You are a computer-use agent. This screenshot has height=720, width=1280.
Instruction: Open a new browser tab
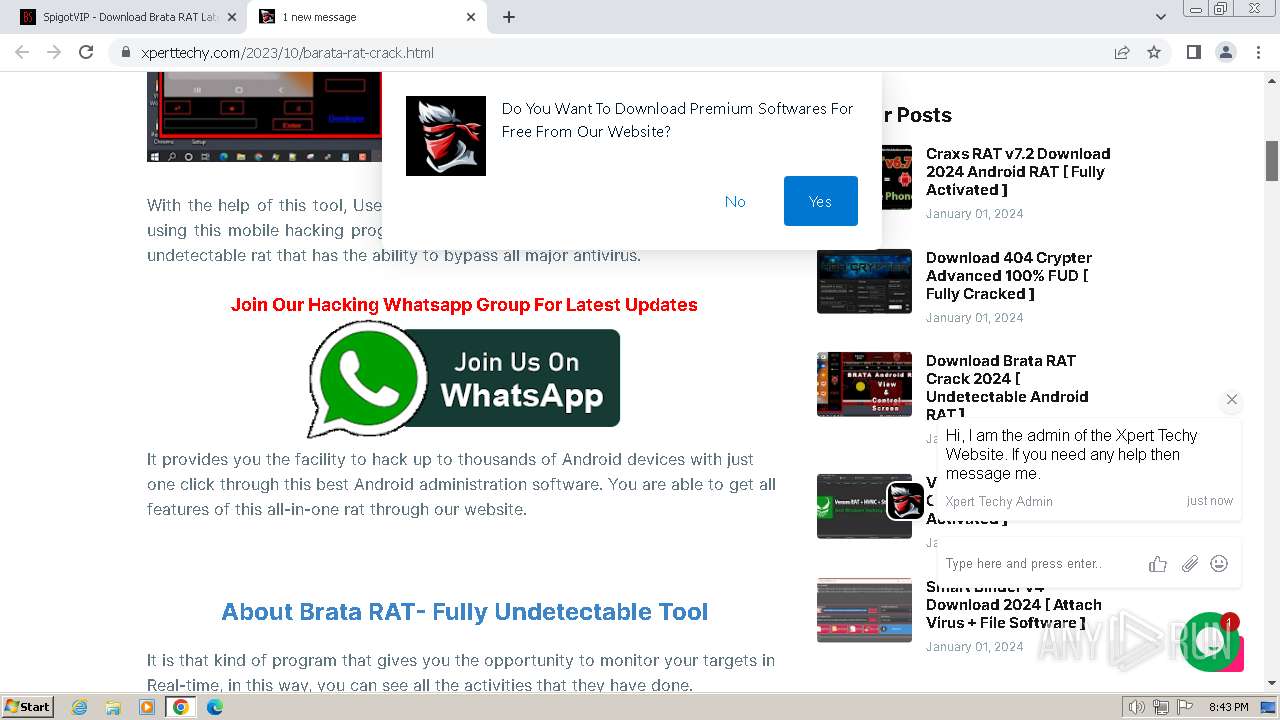click(509, 17)
